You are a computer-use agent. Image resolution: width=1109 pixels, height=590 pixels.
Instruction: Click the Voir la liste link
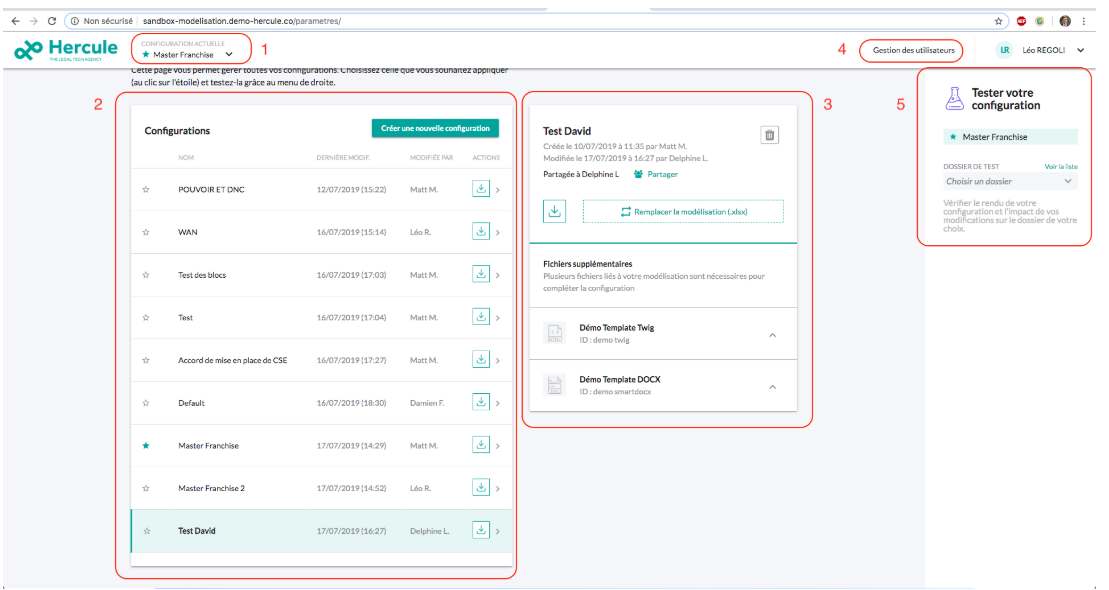1061,166
